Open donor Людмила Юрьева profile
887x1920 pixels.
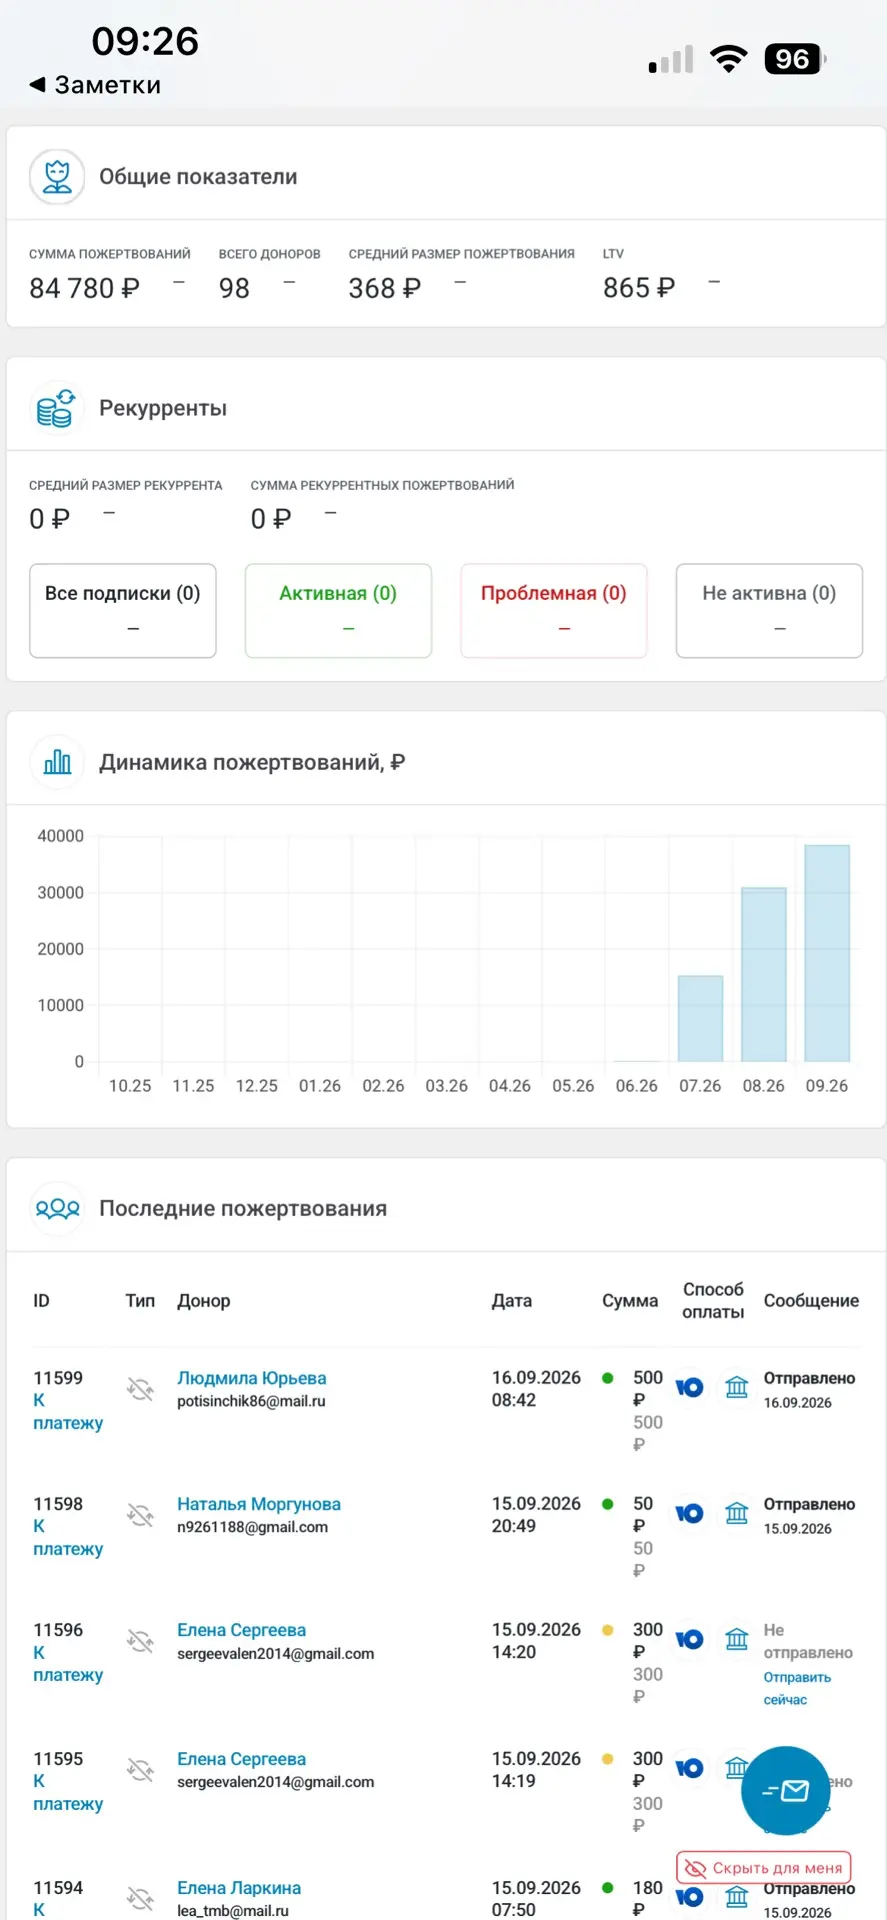252,1378
